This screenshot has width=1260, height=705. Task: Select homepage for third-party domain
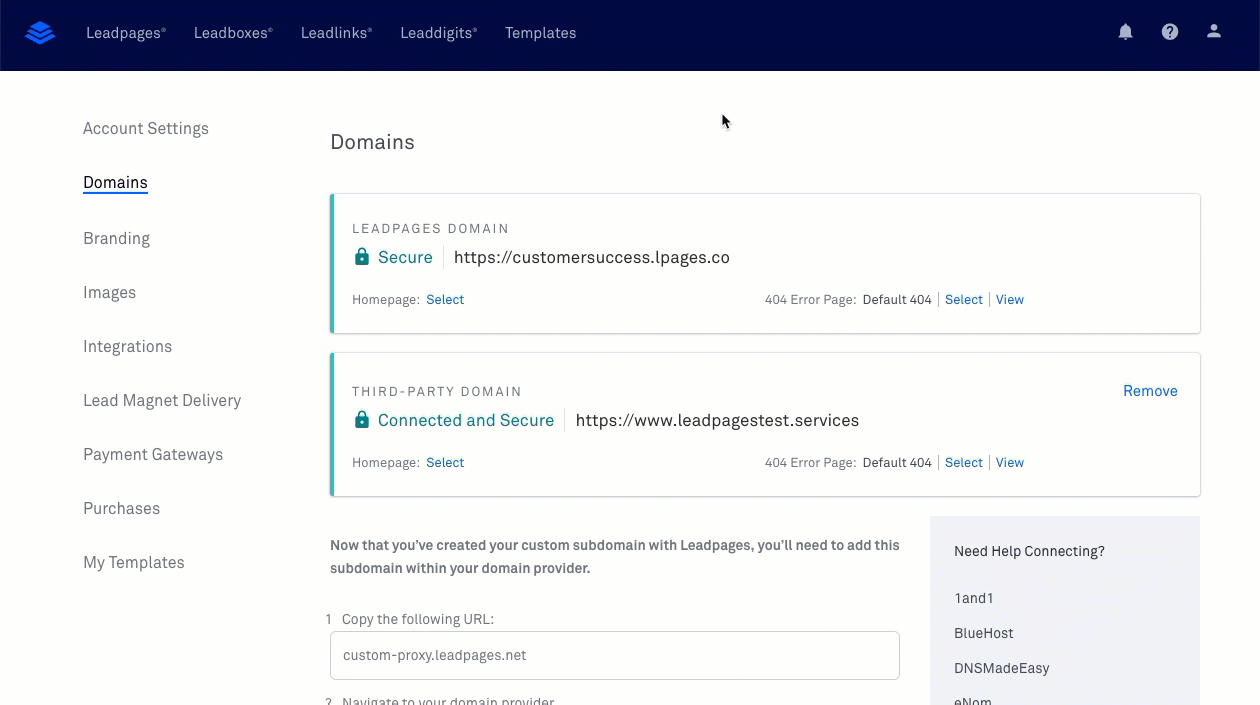pos(445,463)
